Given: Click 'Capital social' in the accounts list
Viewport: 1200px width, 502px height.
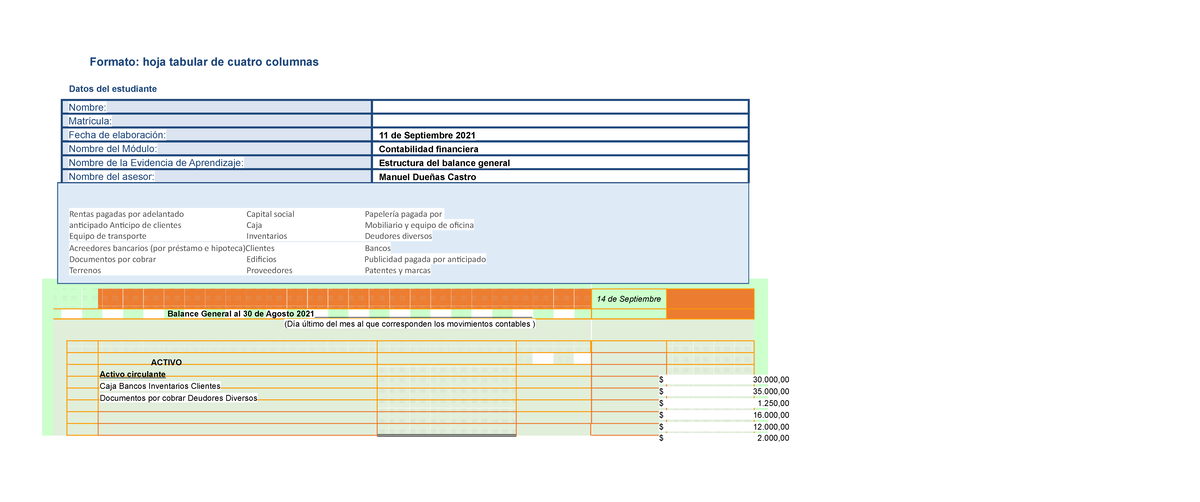Looking at the screenshot, I should coord(270,214).
